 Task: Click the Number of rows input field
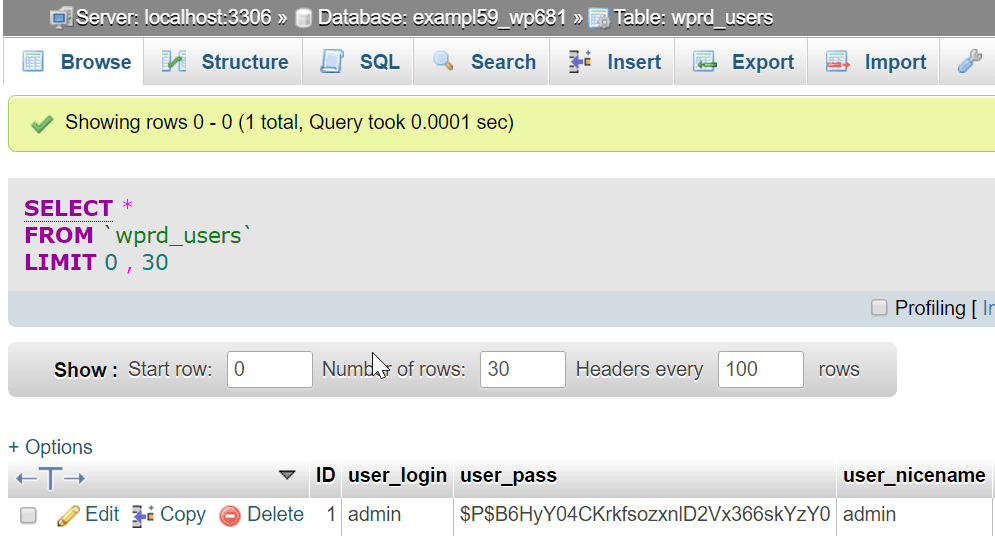pos(522,369)
